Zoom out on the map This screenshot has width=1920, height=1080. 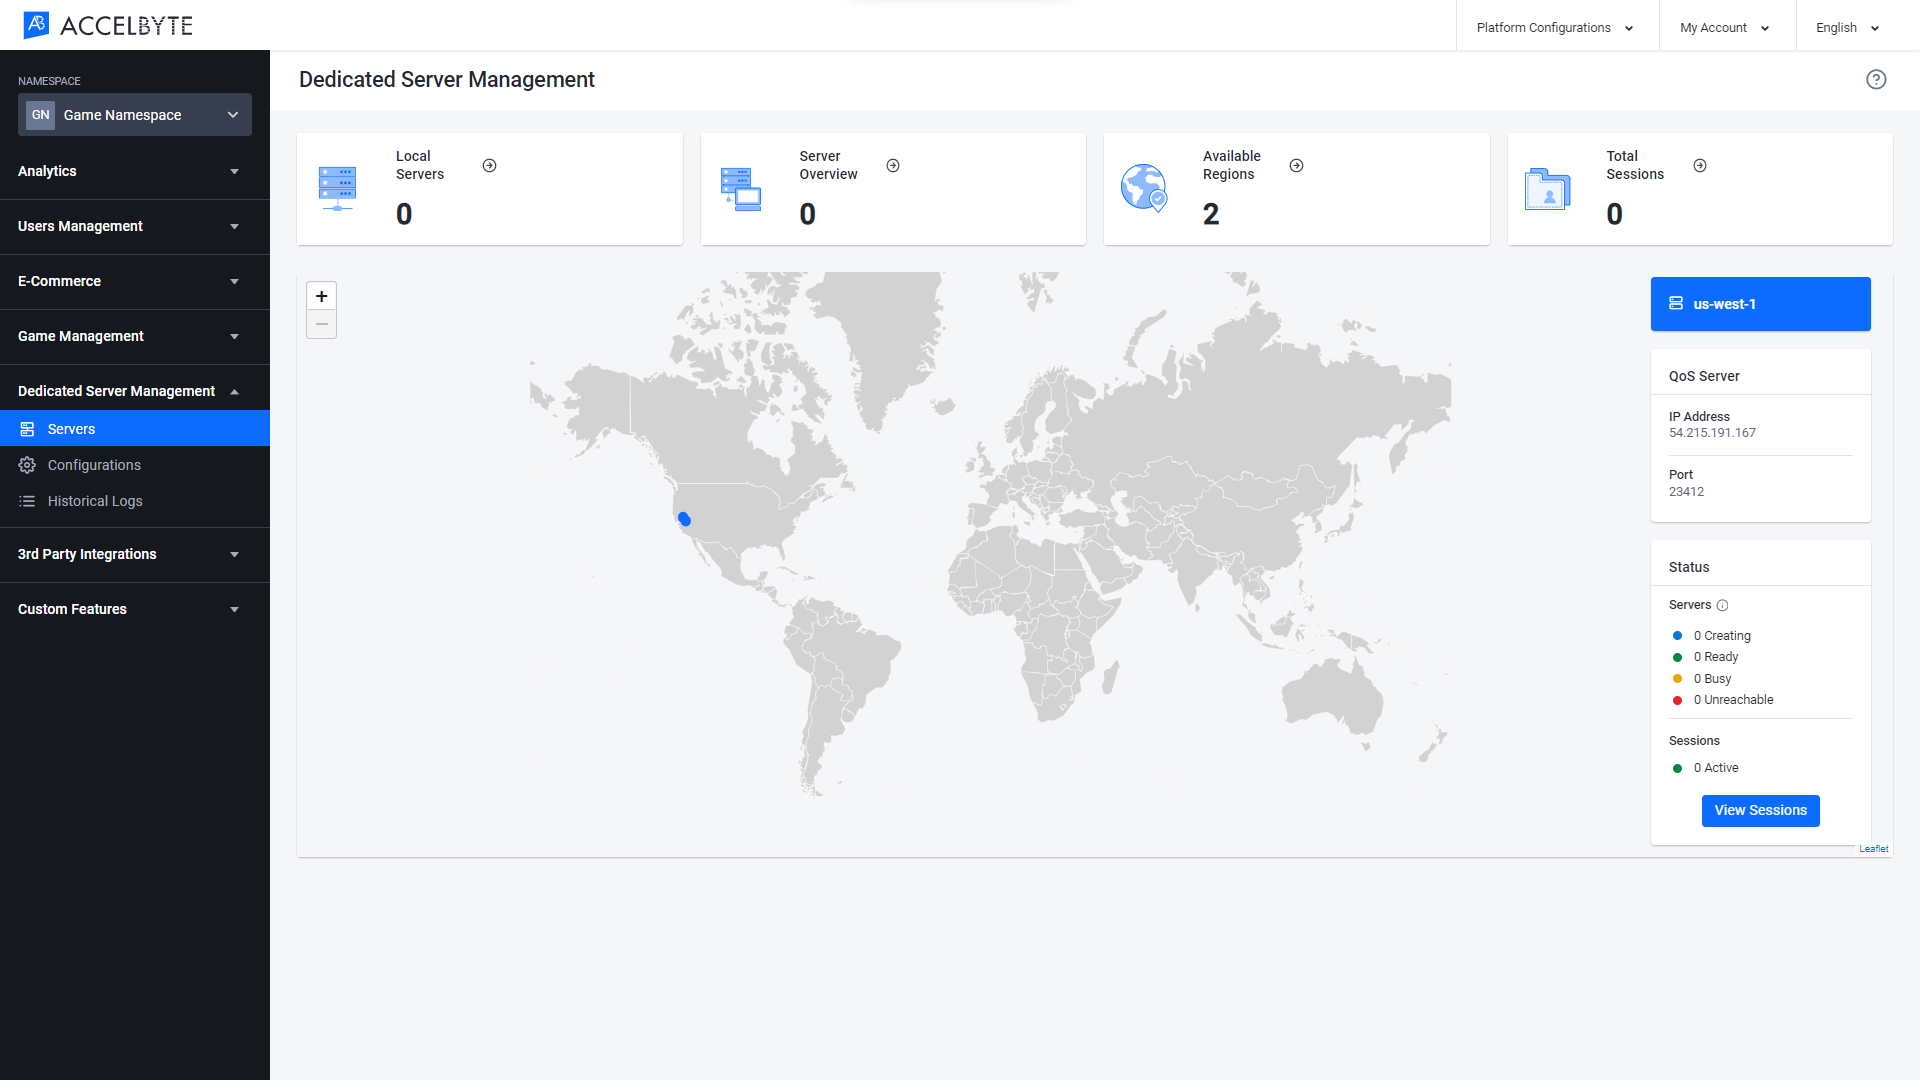pyautogui.click(x=321, y=324)
